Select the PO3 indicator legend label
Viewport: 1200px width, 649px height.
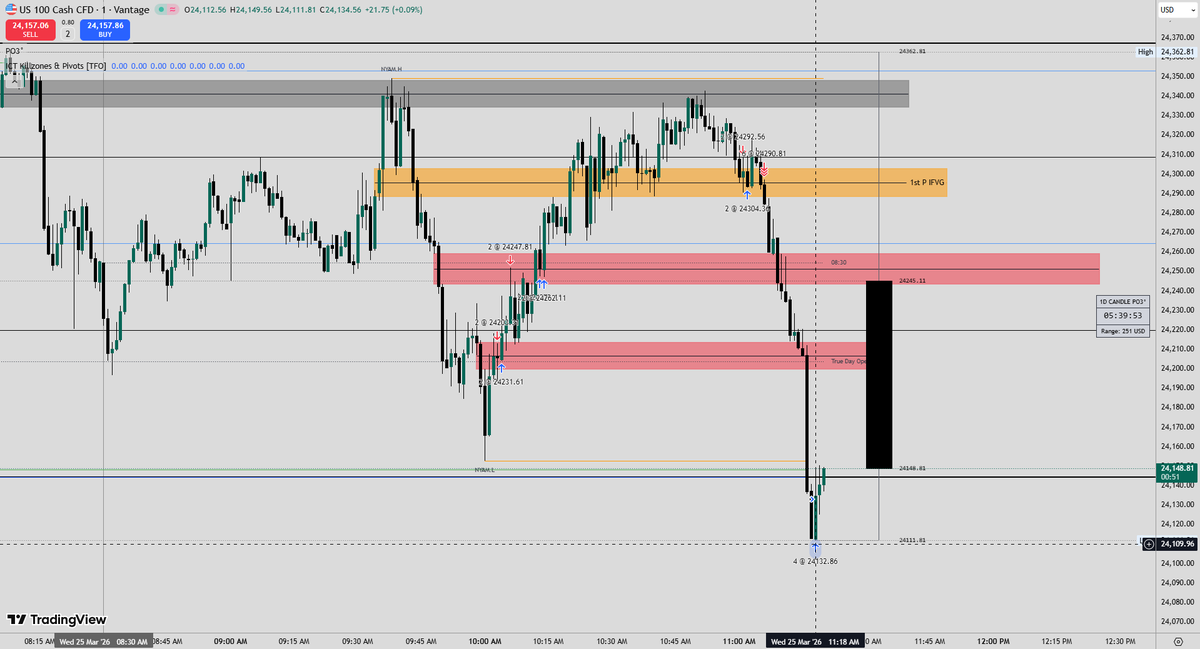pyautogui.click(x=14, y=50)
